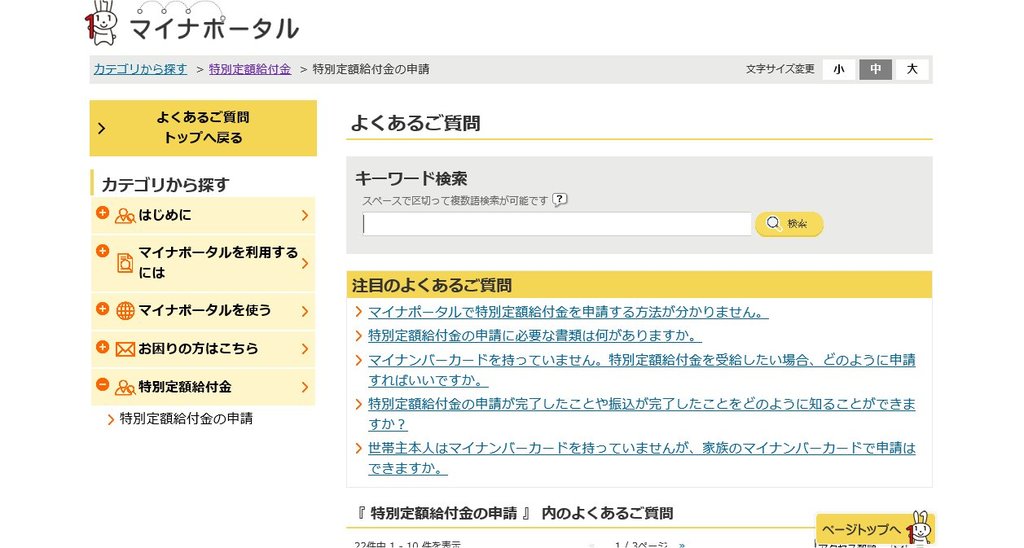Select the 特別定額給付金の申請 sub-item
1024x548 pixels.
tap(186, 419)
